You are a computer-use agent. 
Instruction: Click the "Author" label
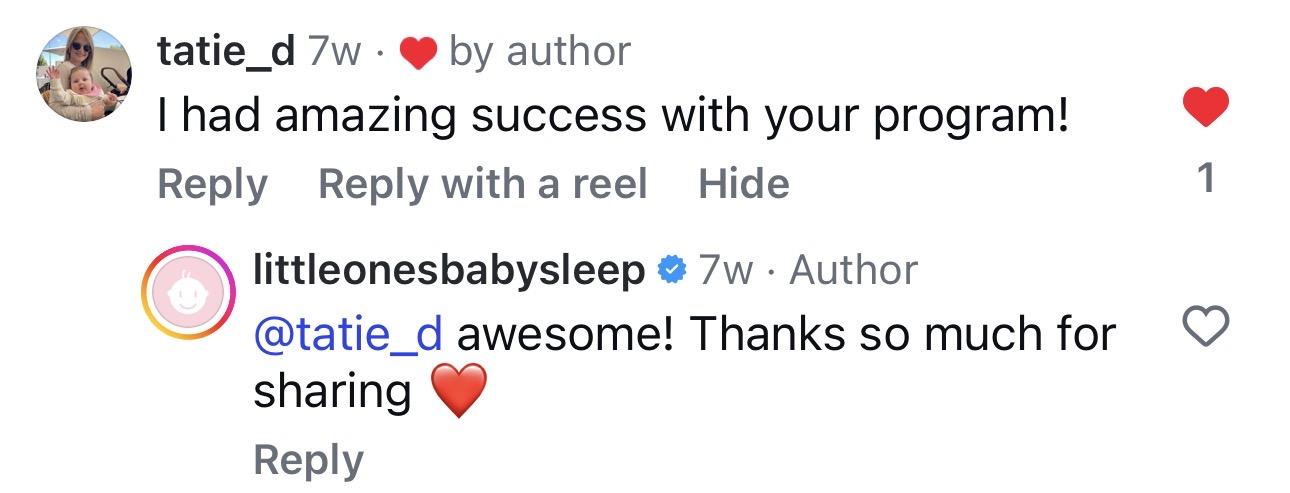[x=853, y=271]
